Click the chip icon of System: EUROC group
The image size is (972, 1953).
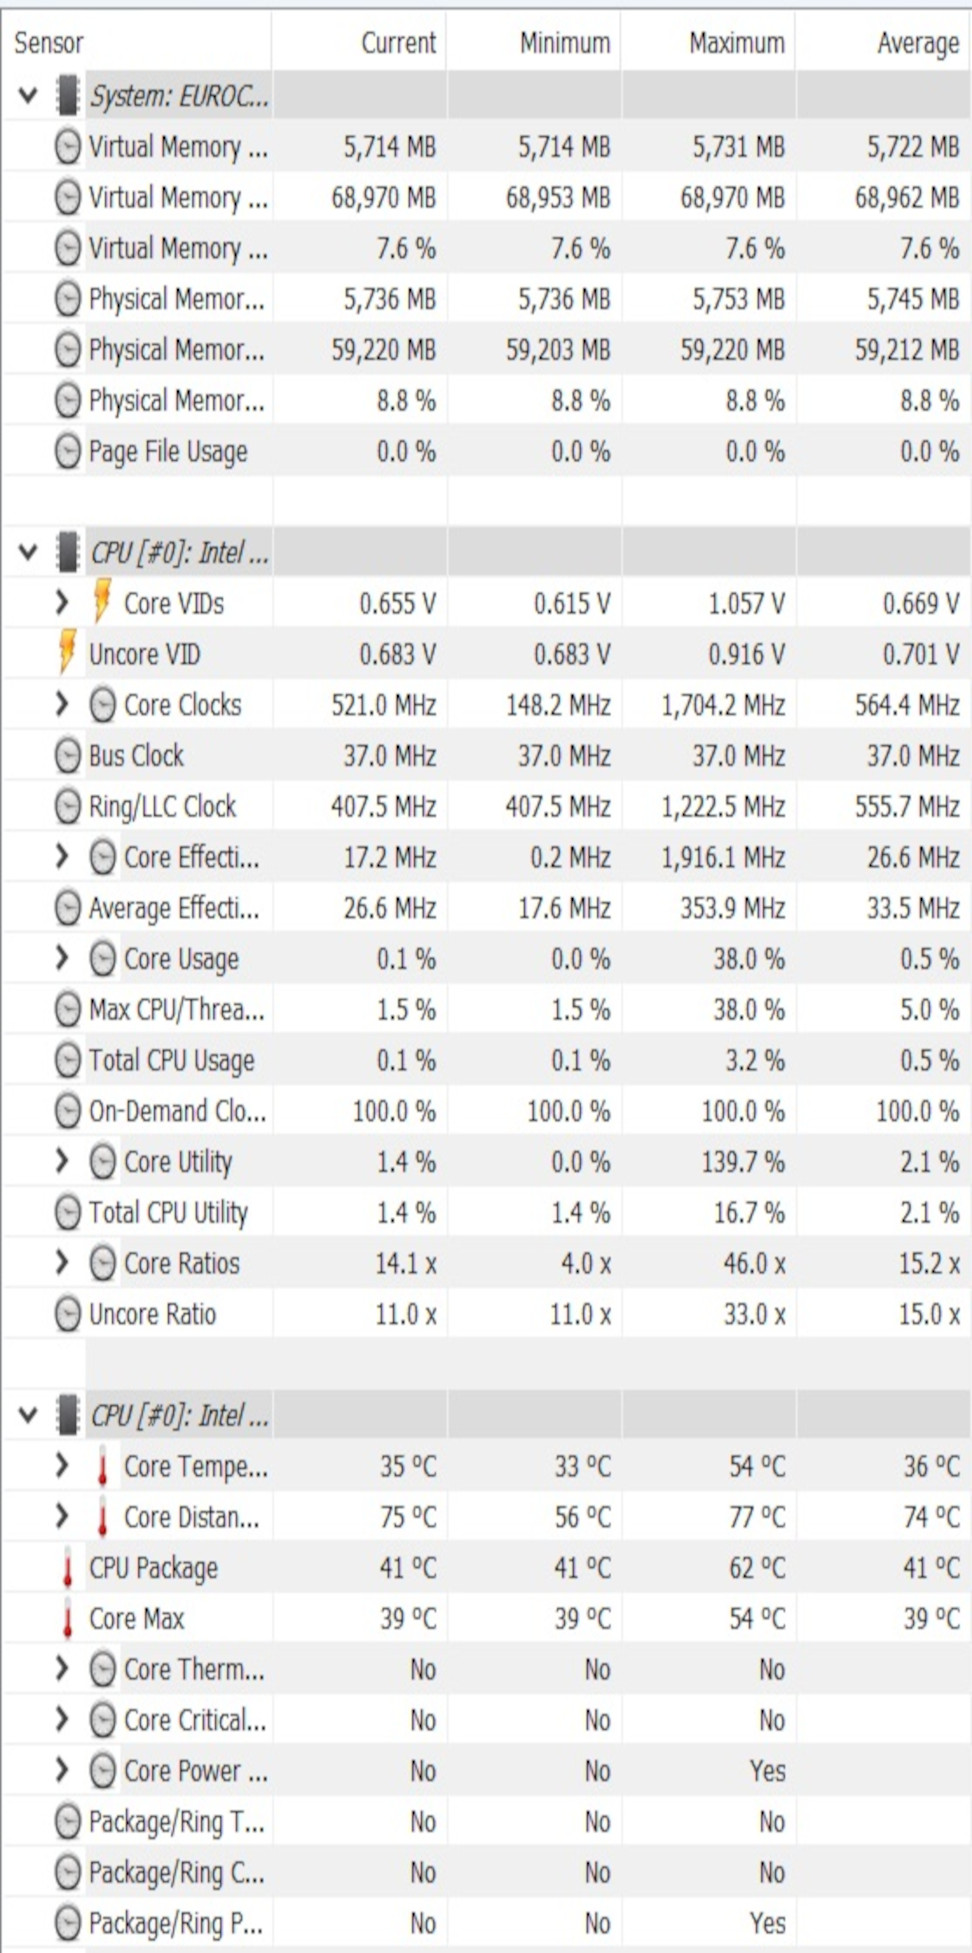click(x=68, y=96)
